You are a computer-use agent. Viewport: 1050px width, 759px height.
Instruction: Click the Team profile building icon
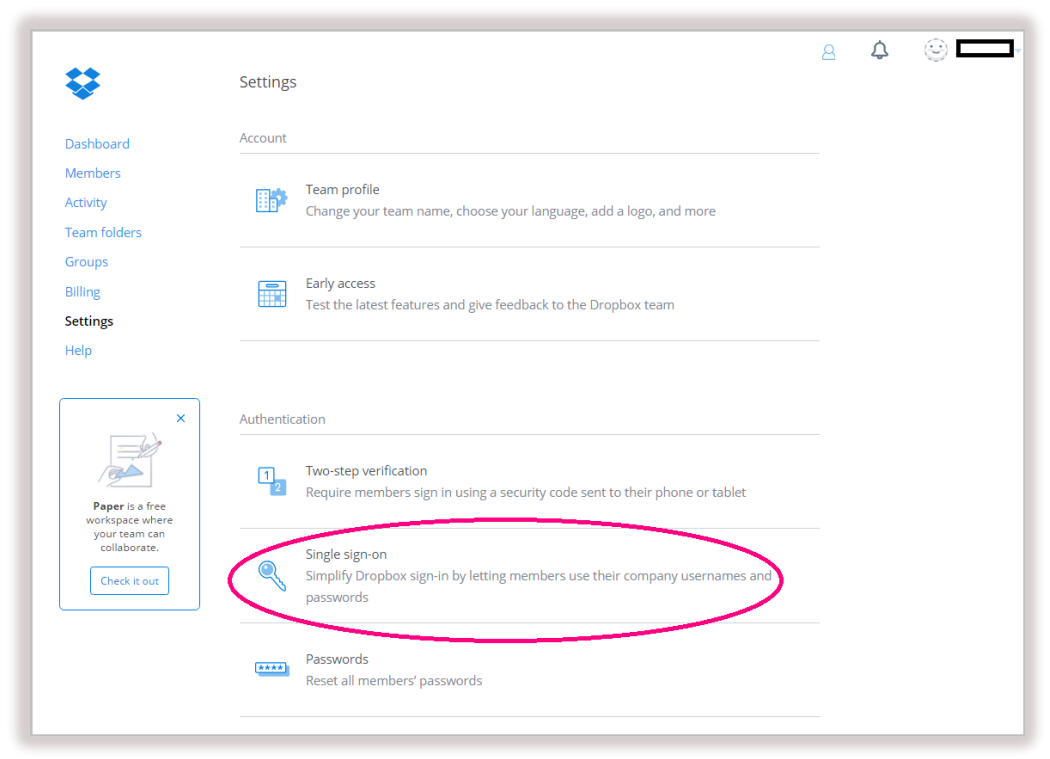coord(271,200)
